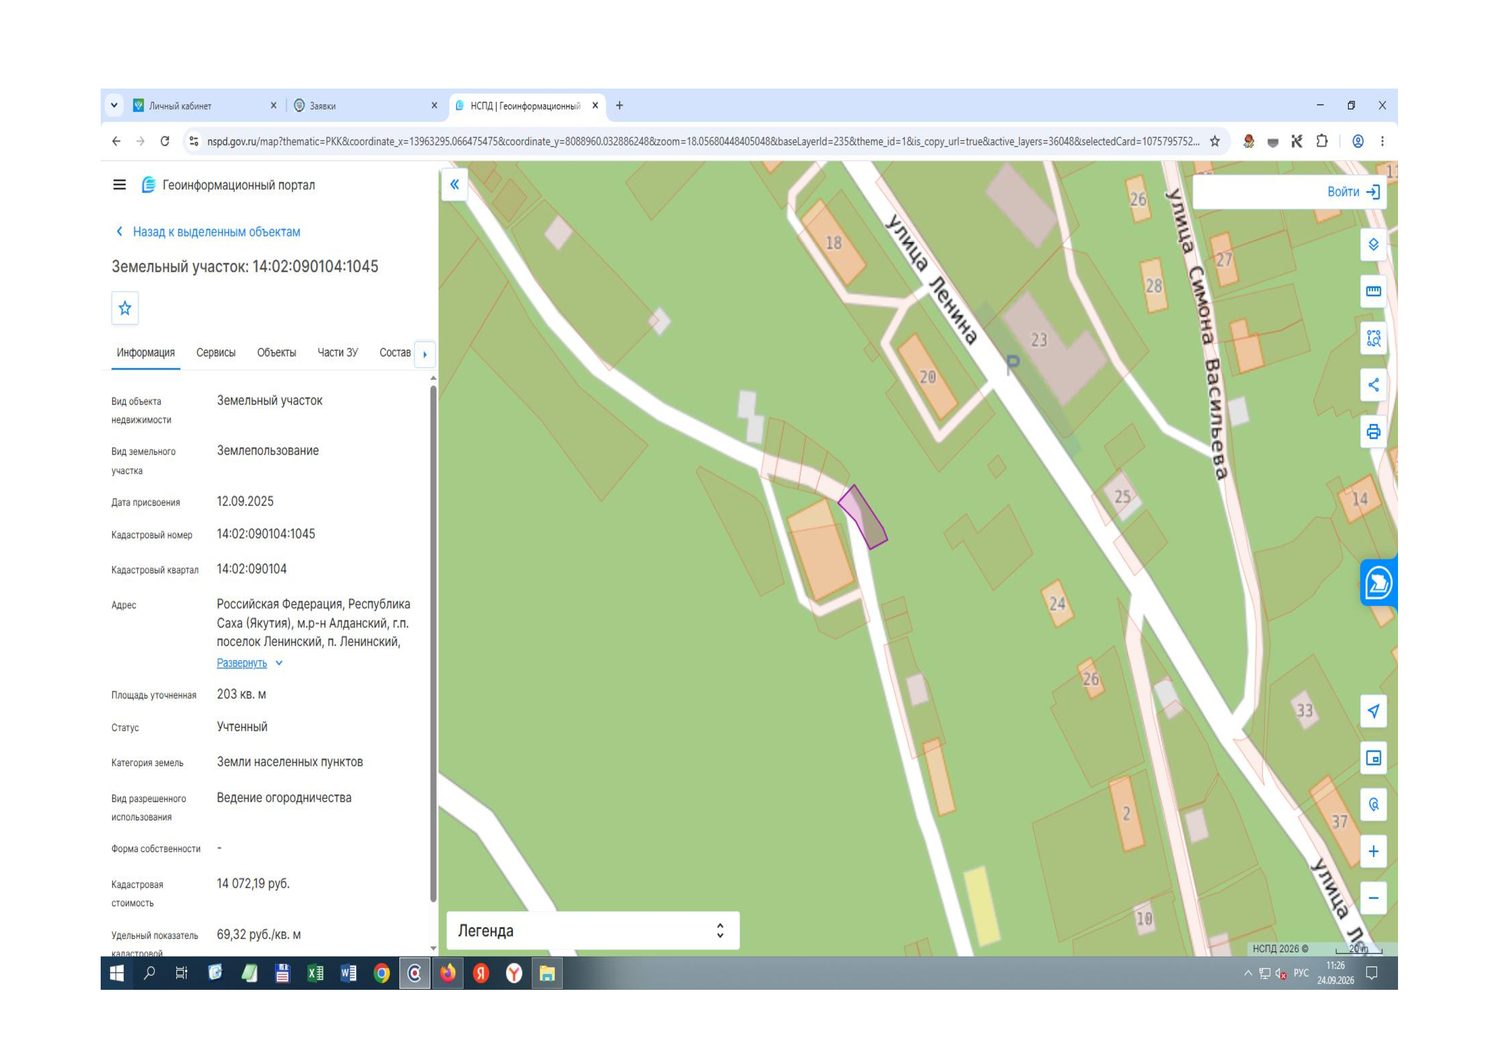Expand the Легенда panel
The image size is (1500, 1061).
tap(593, 930)
